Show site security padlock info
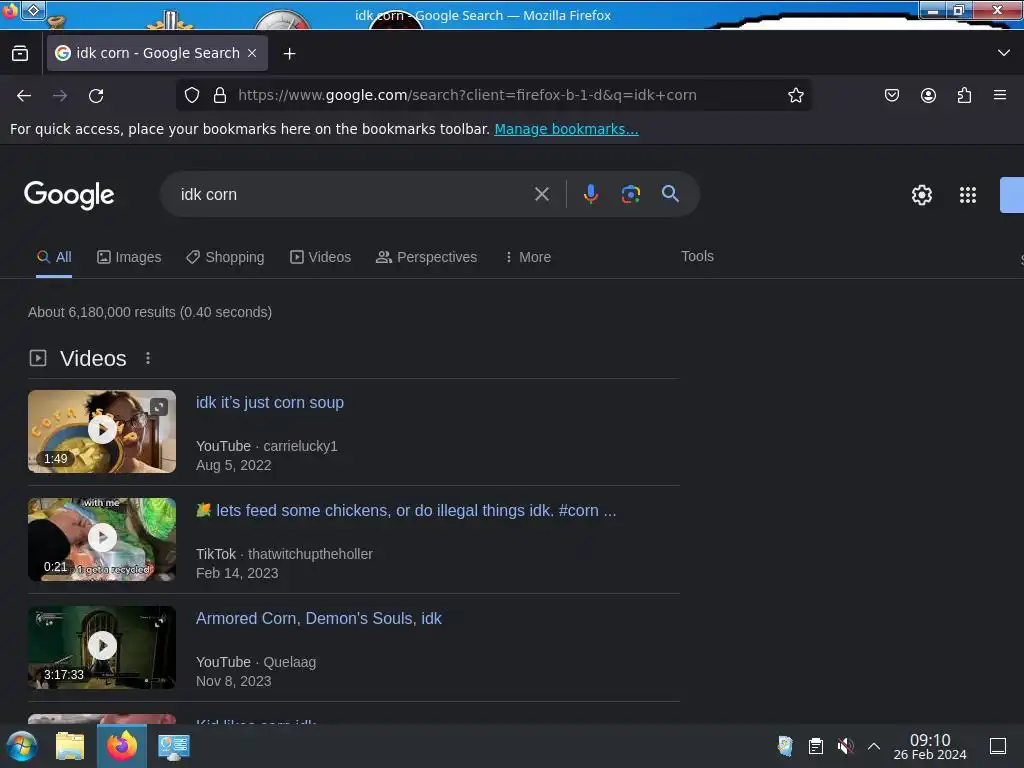The height and width of the screenshot is (768, 1024). pyautogui.click(x=220, y=95)
